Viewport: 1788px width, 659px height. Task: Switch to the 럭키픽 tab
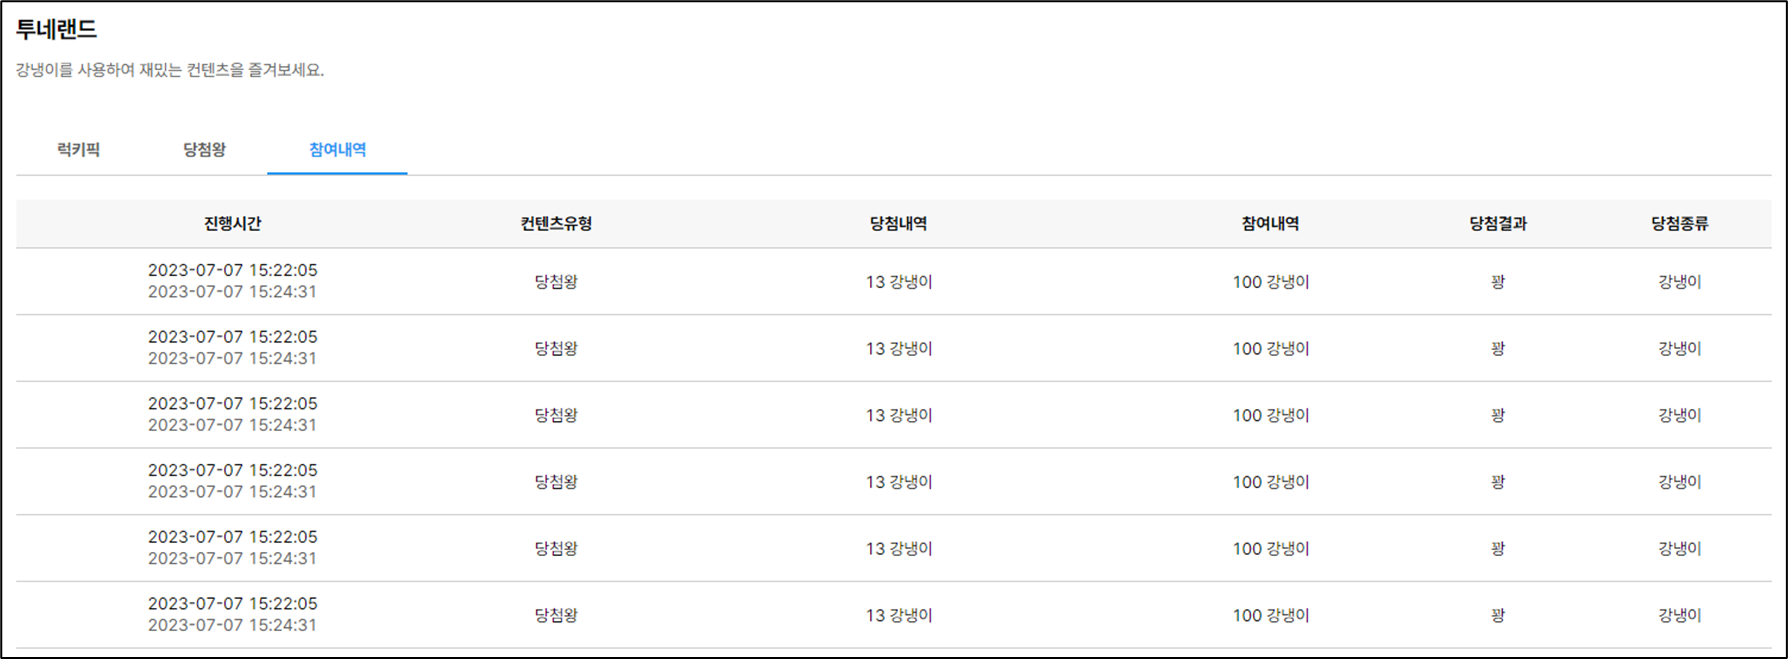(x=78, y=150)
